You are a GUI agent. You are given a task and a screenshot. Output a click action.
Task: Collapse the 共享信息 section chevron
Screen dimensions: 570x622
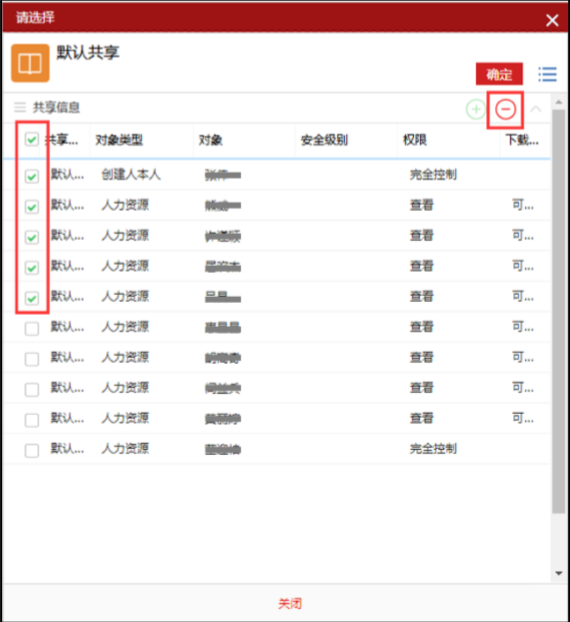pyautogui.click(x=535, y=109)
